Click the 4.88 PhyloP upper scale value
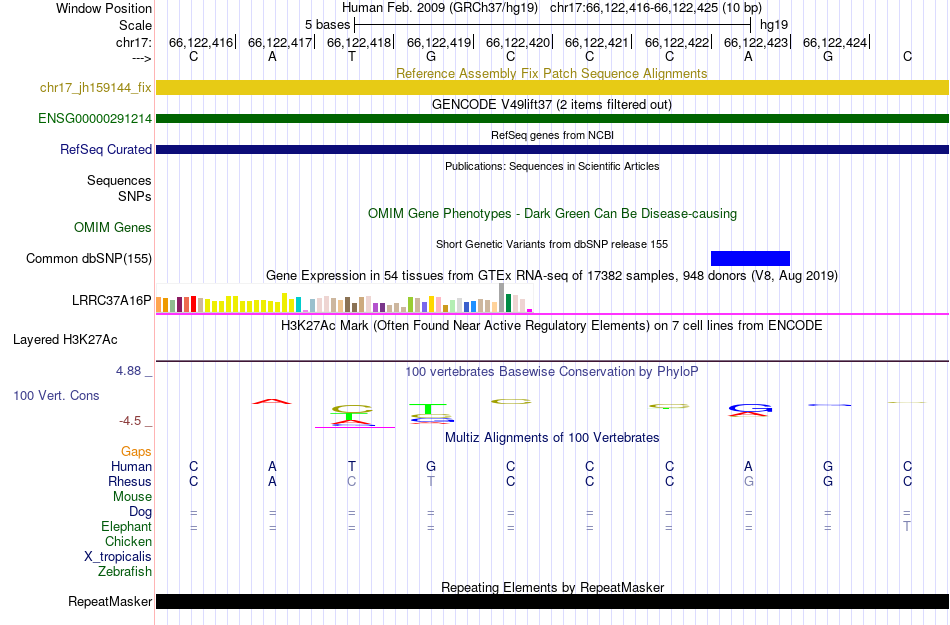 pyautogui.click(x=128, y=371)
